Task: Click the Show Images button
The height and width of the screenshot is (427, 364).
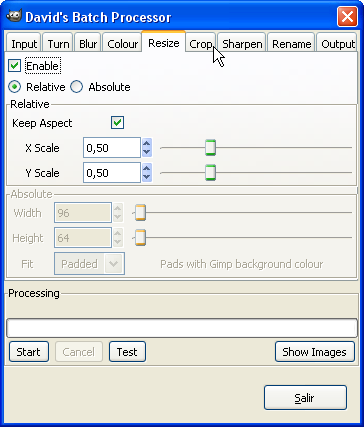Action: tap(314, 352)
